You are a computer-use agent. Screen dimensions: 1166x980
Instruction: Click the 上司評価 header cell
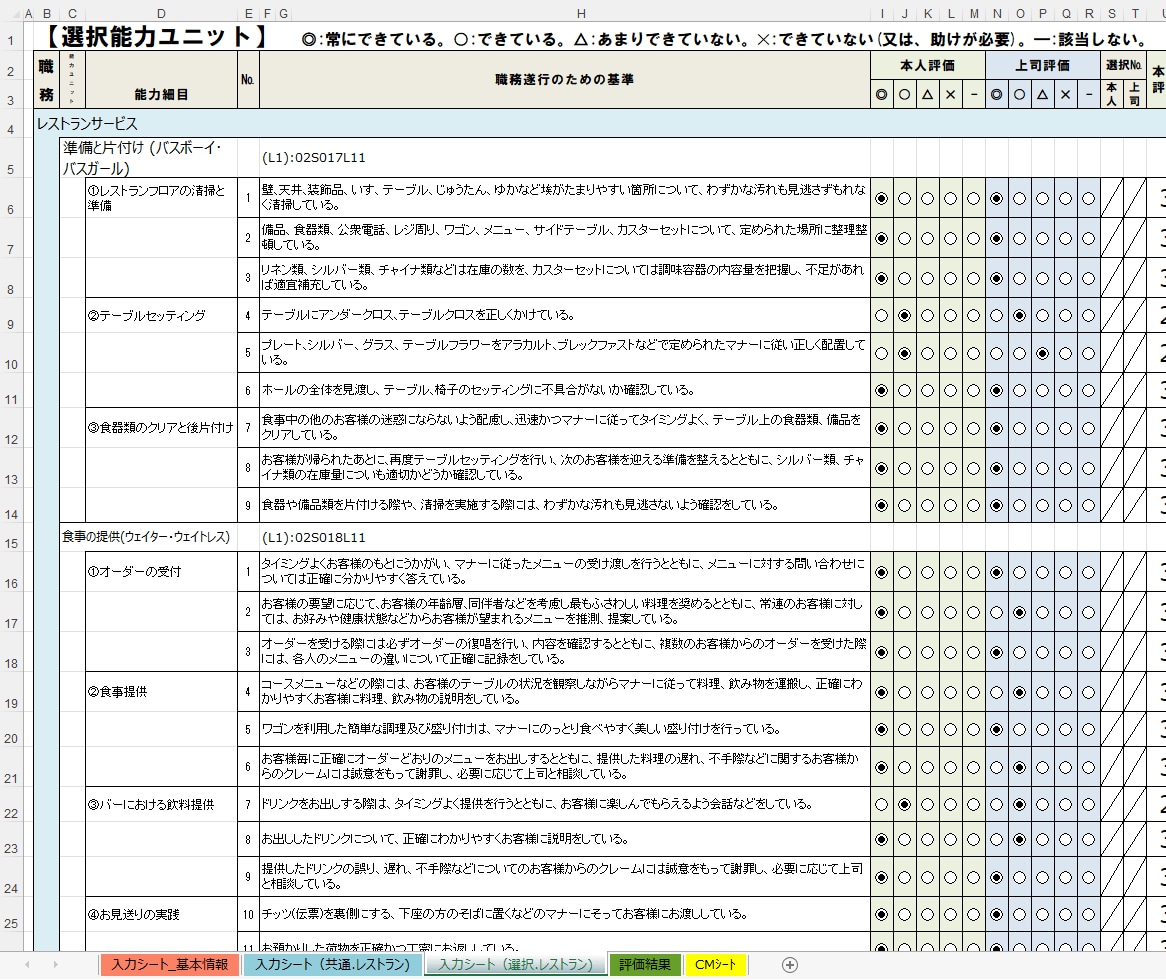[x=1043, y=65]
